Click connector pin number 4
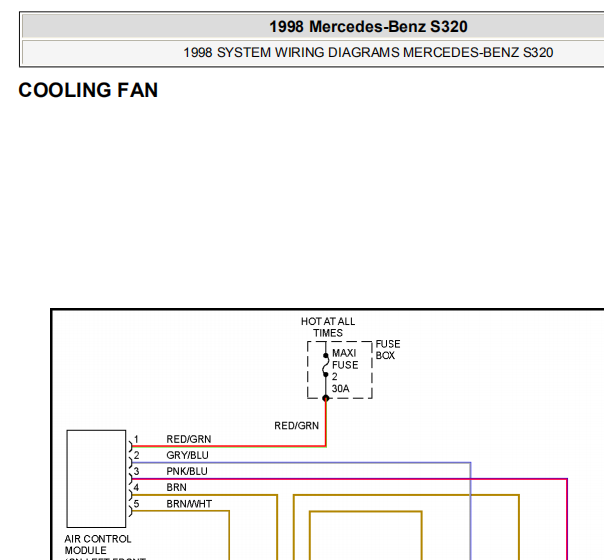The width and height of the screenshot is (604, 560). [136, 488]
